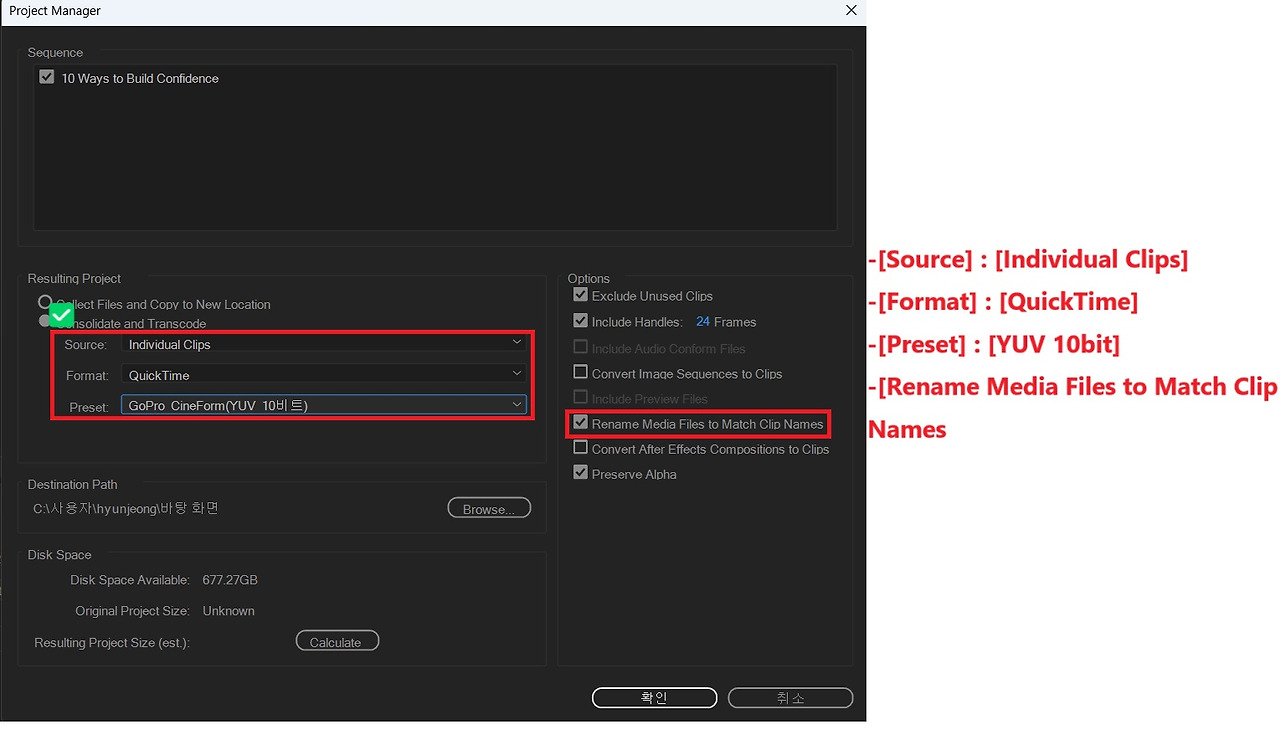Click the Calculate button for project size
This screenshot has height=735, width=1280.
coord(337,642)
